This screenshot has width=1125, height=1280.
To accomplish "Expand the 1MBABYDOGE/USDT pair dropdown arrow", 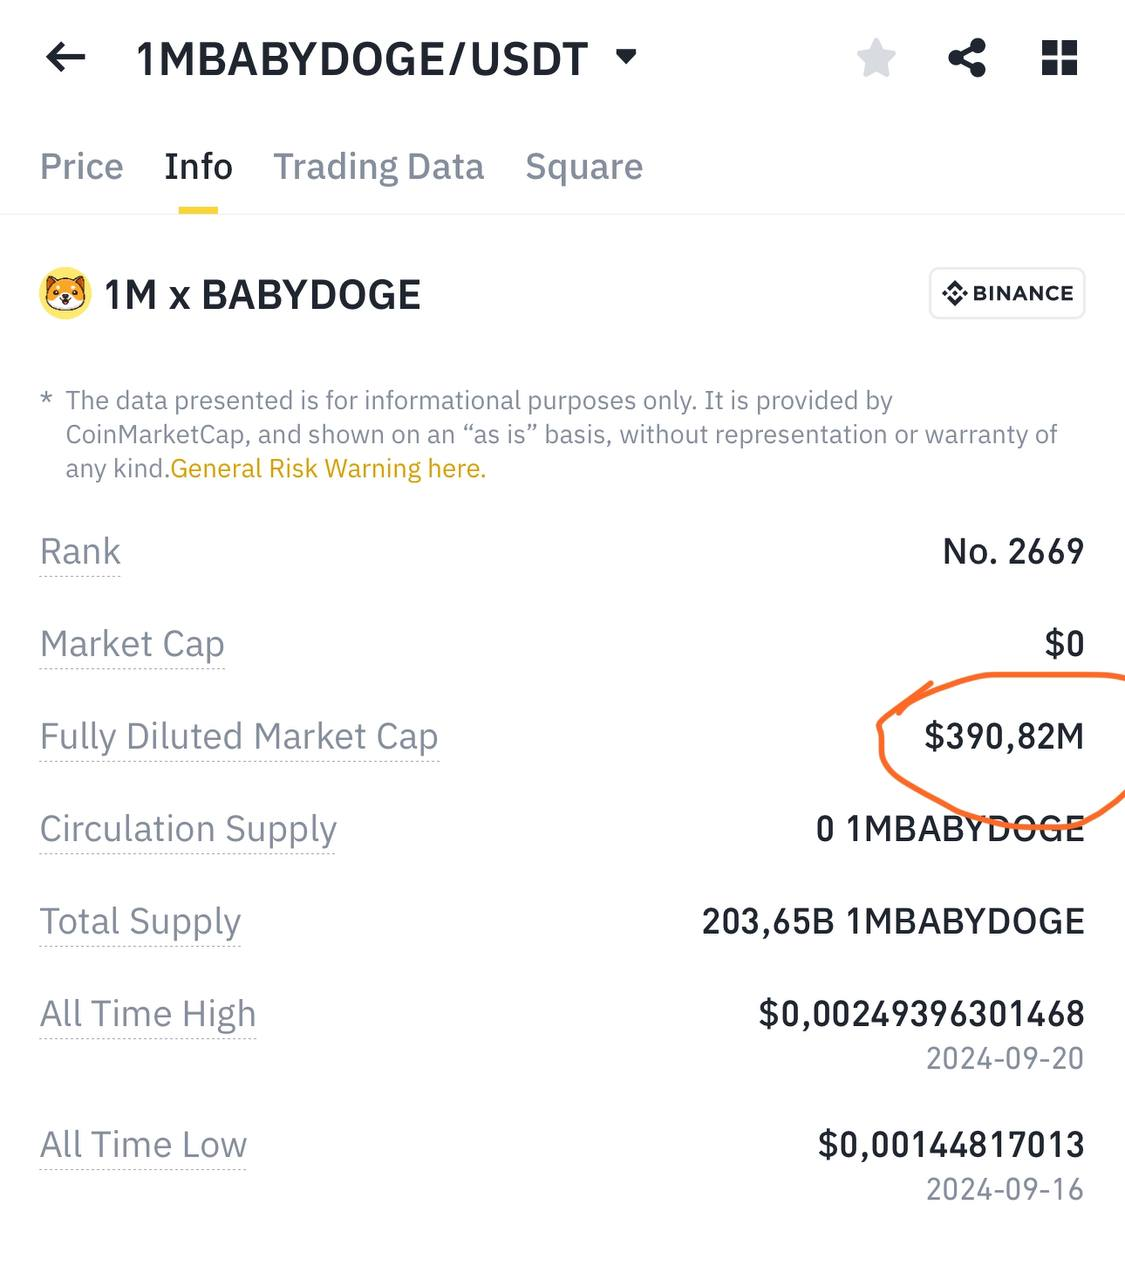I will [627, 56].
